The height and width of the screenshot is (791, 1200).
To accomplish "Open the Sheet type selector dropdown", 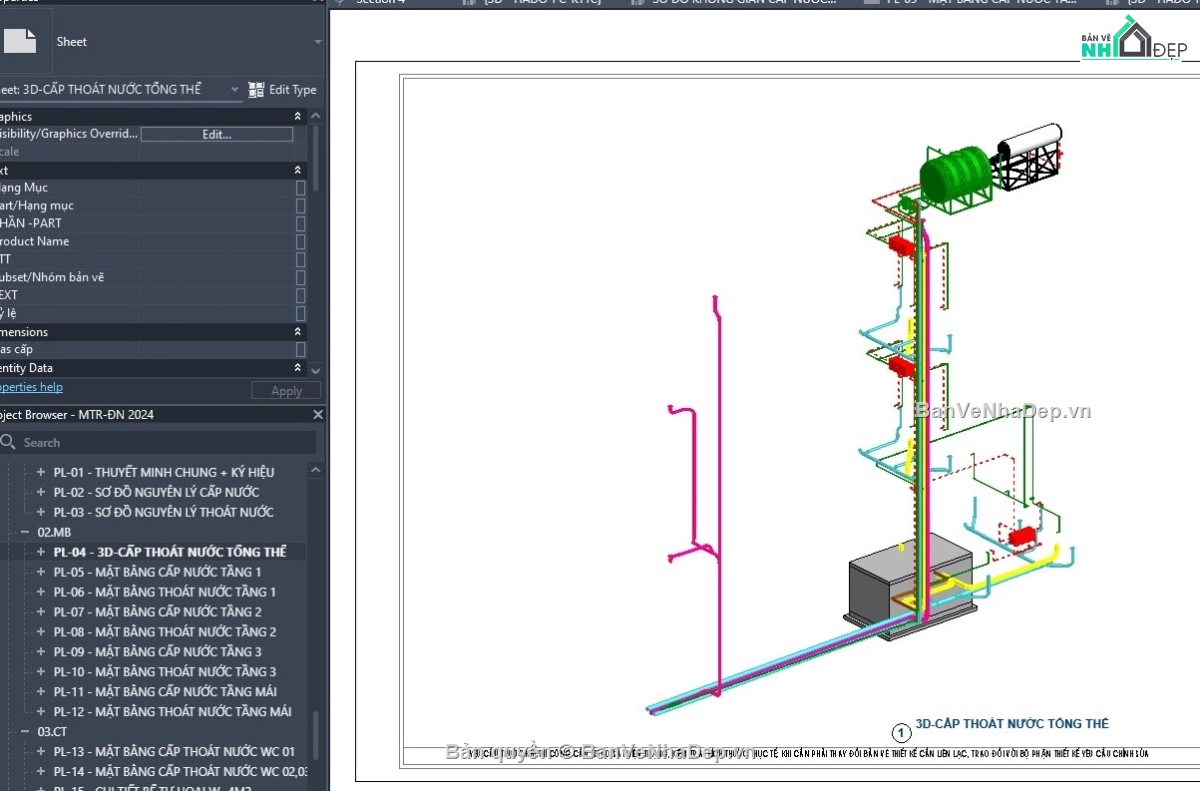I will 318,42.
